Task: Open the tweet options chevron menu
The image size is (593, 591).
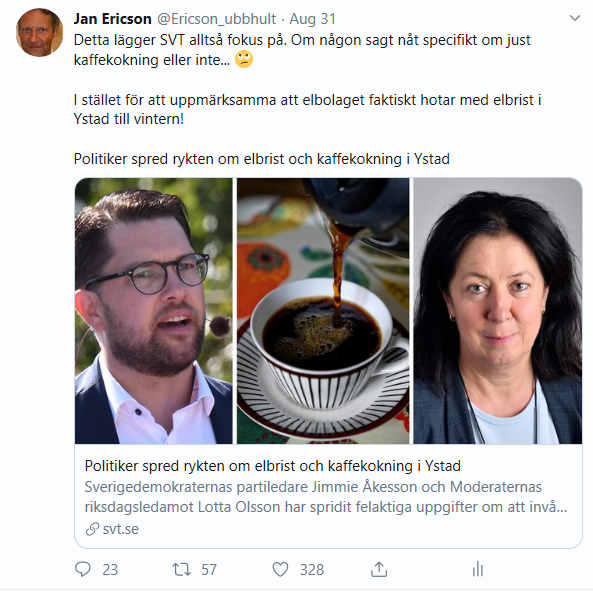Action: (x=574, y=18)
